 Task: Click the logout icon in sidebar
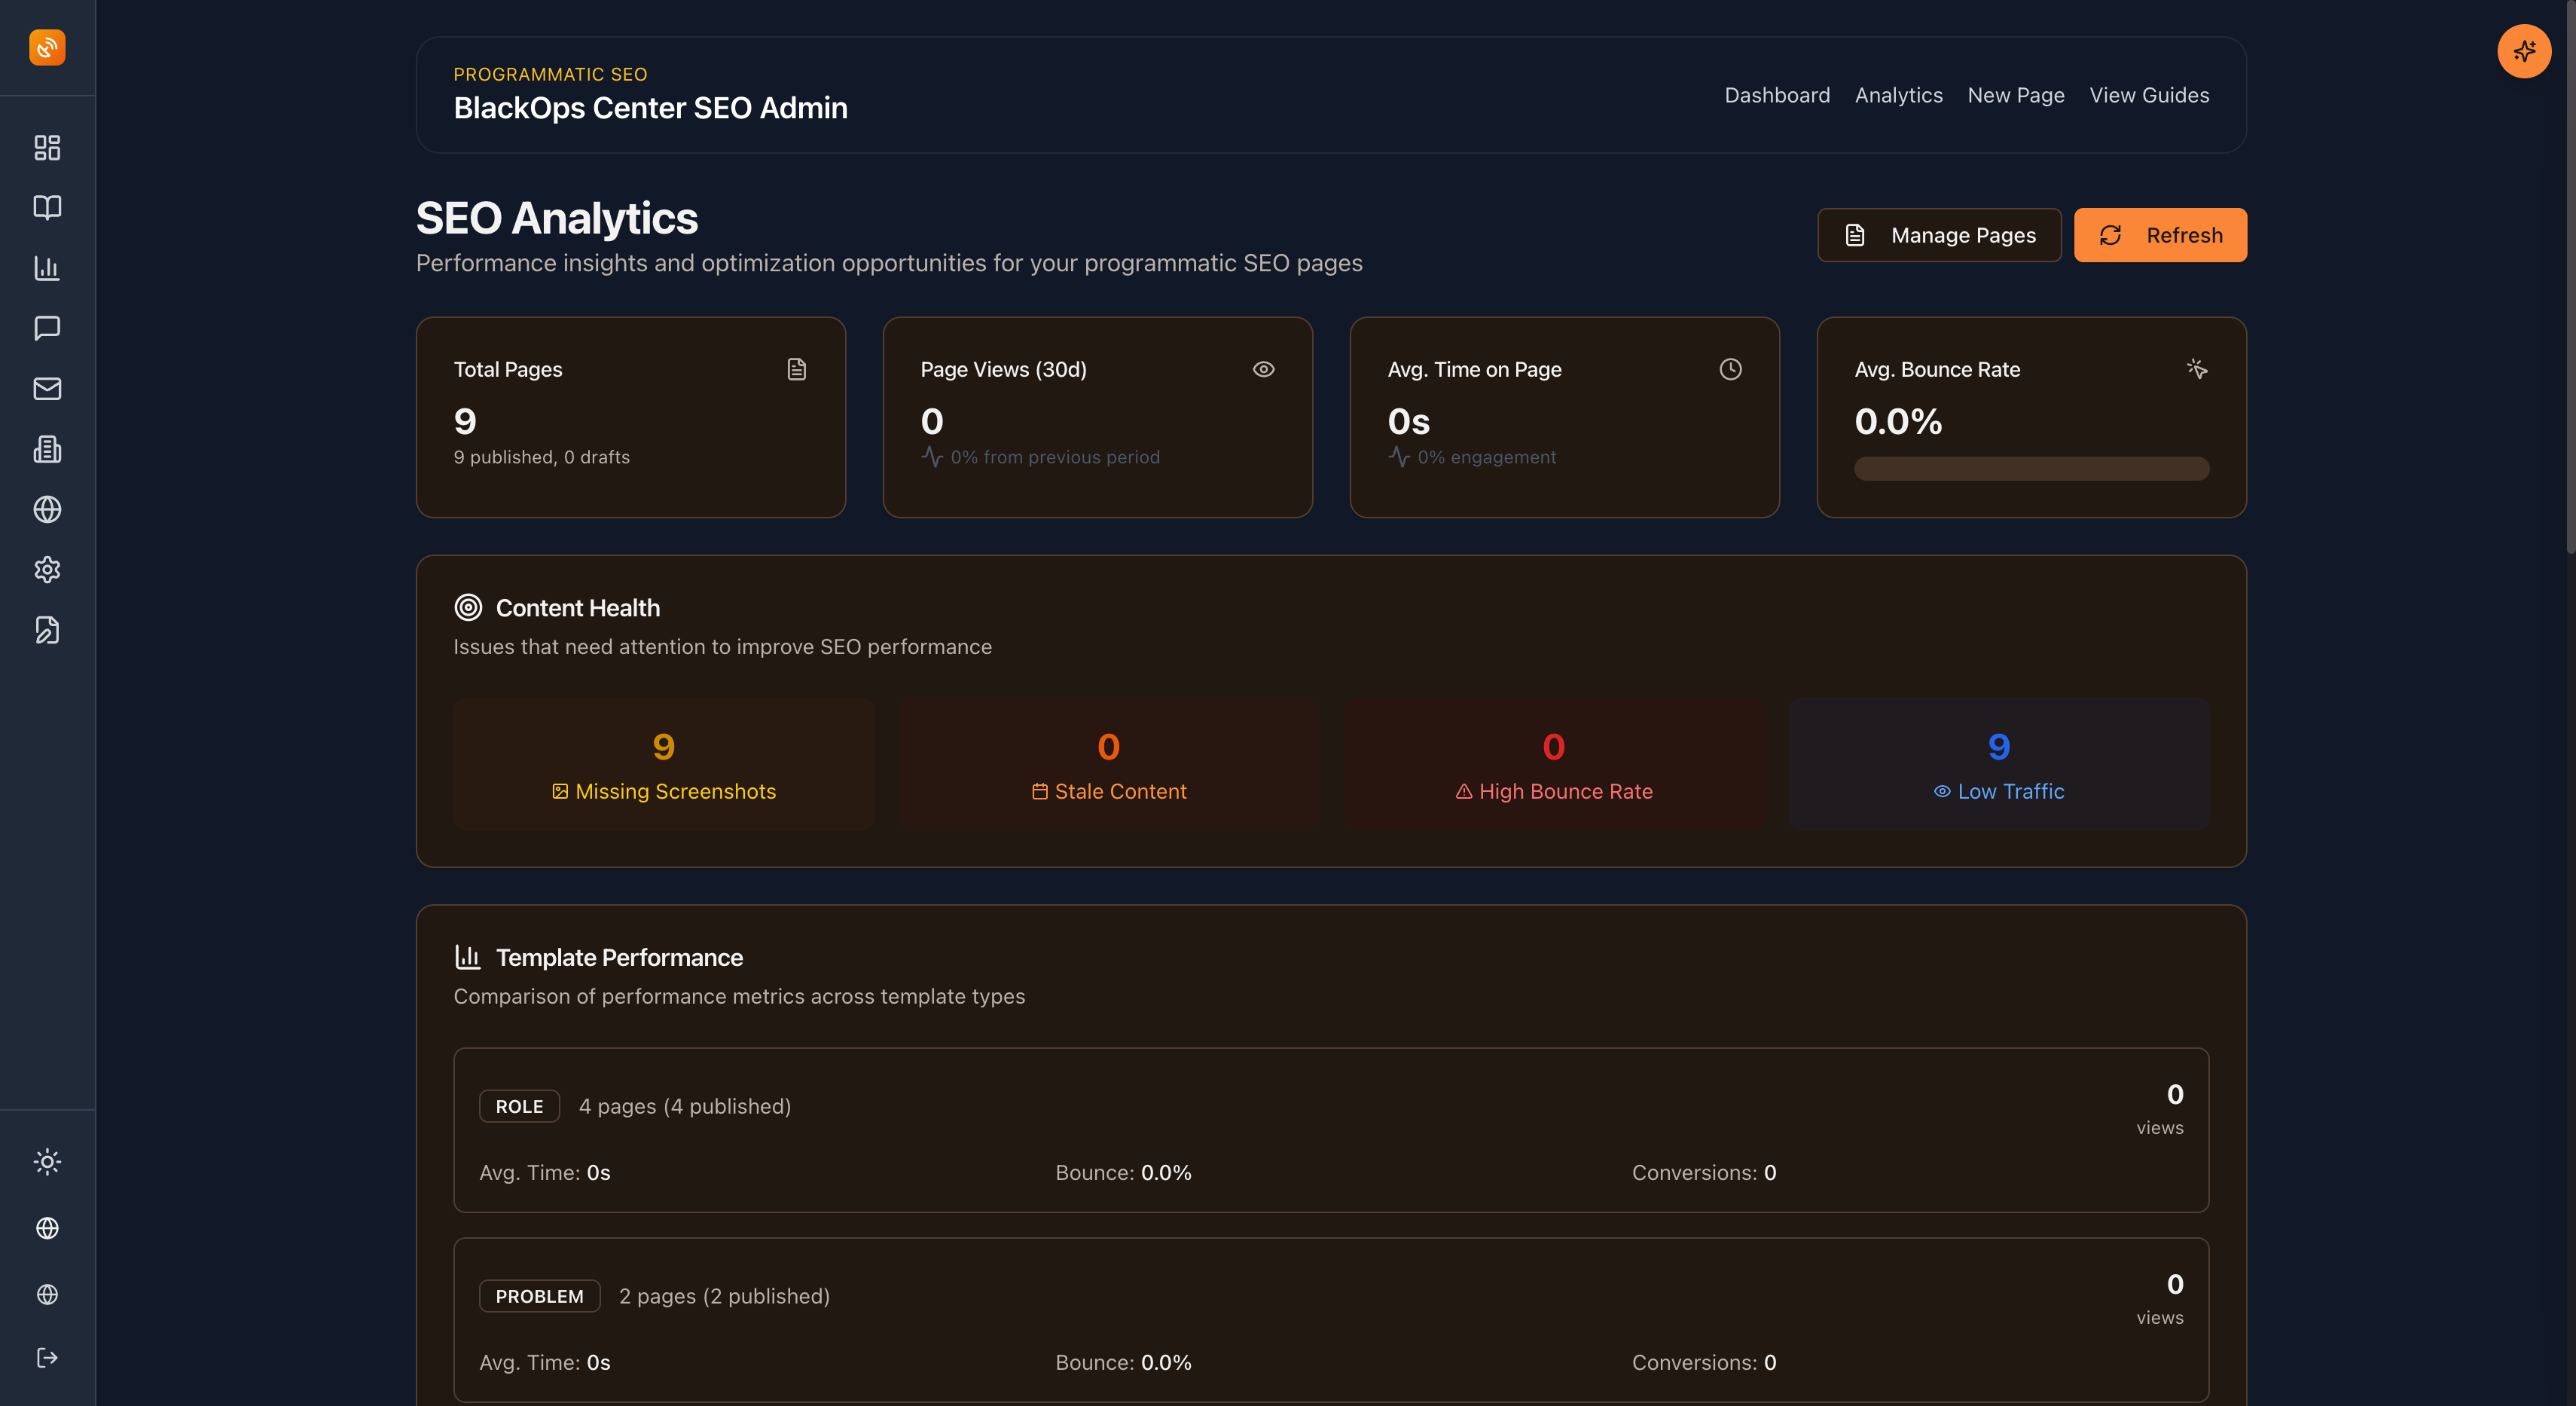[x=47, y=1357]
